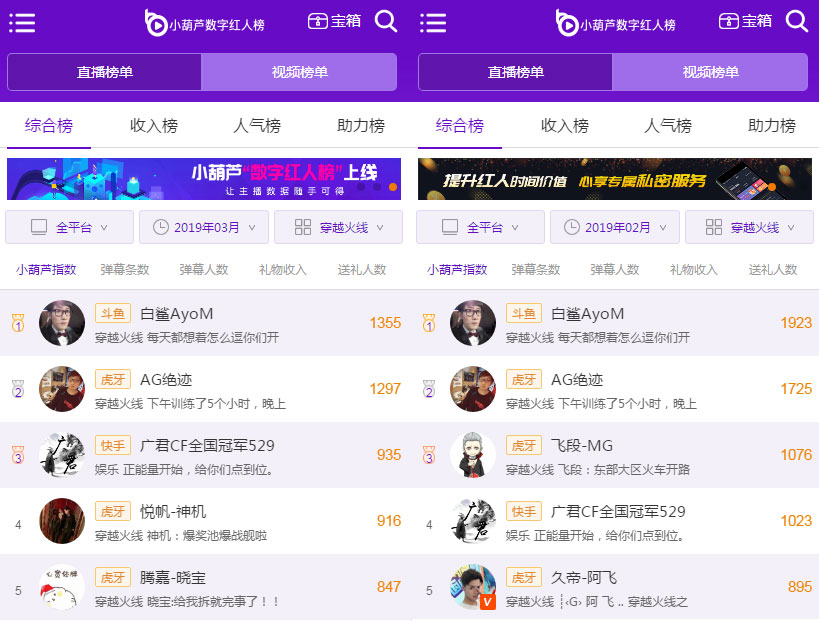
Task: Sort by 弹幕人数 in right panel
Action: 615,270
